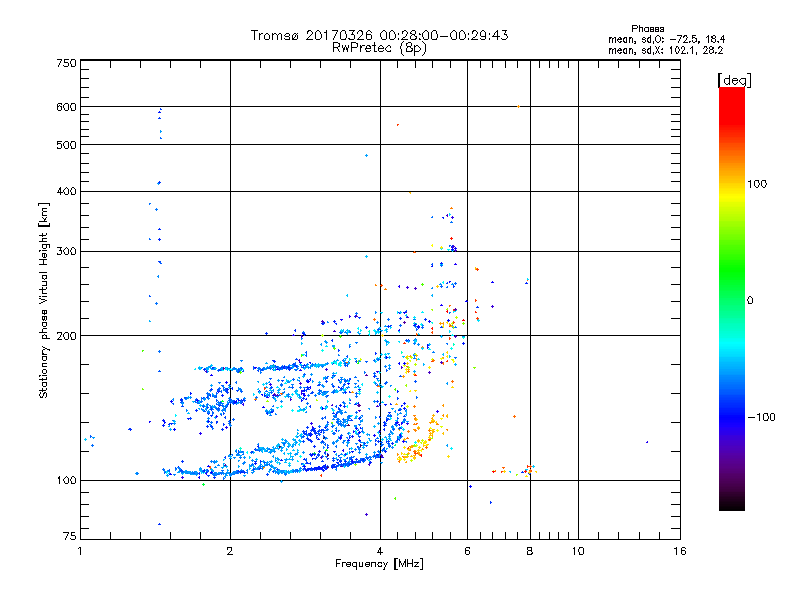Click the '[deg]' colorbar unit label
This screenshot has width=800, height=600.
[x=734, y=80]
